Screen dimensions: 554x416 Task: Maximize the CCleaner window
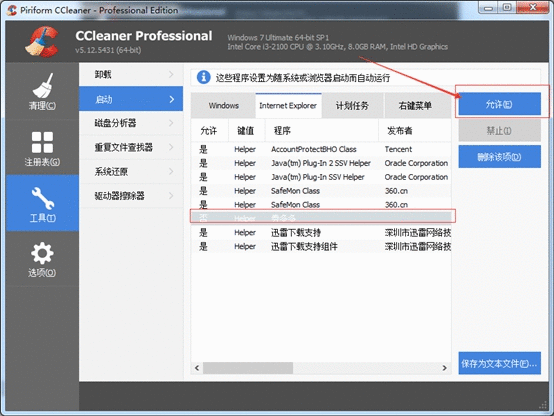pos(507,7)
